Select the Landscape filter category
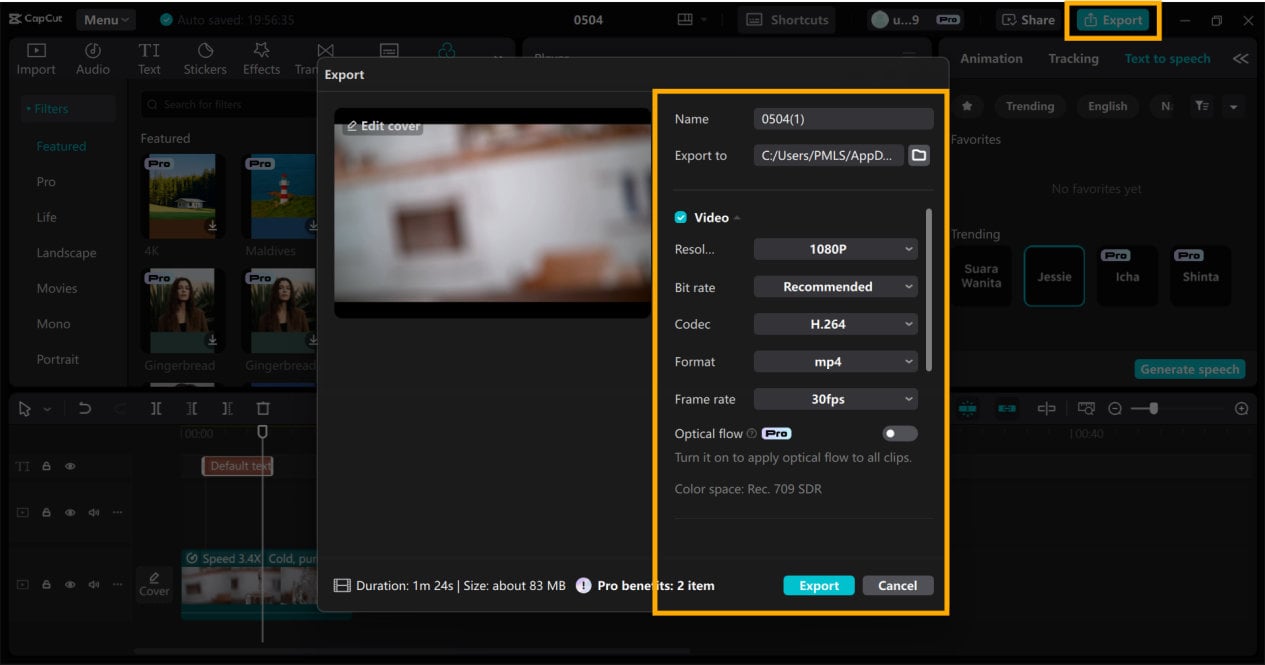This screenshot has width=1265, height=665. tap(66, 253)
